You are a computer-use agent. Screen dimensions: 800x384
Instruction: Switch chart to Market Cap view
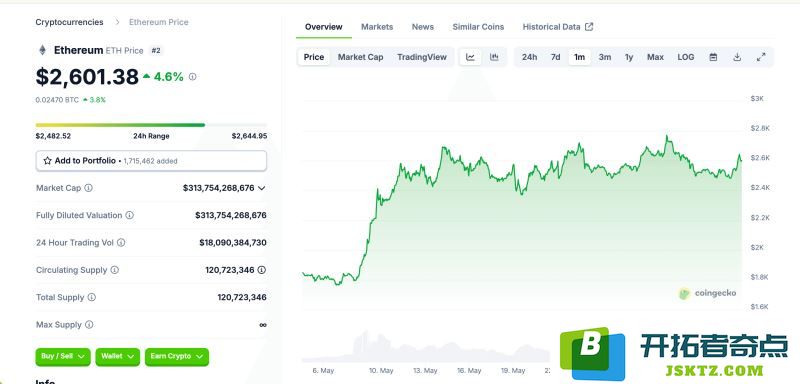[360, 57]
